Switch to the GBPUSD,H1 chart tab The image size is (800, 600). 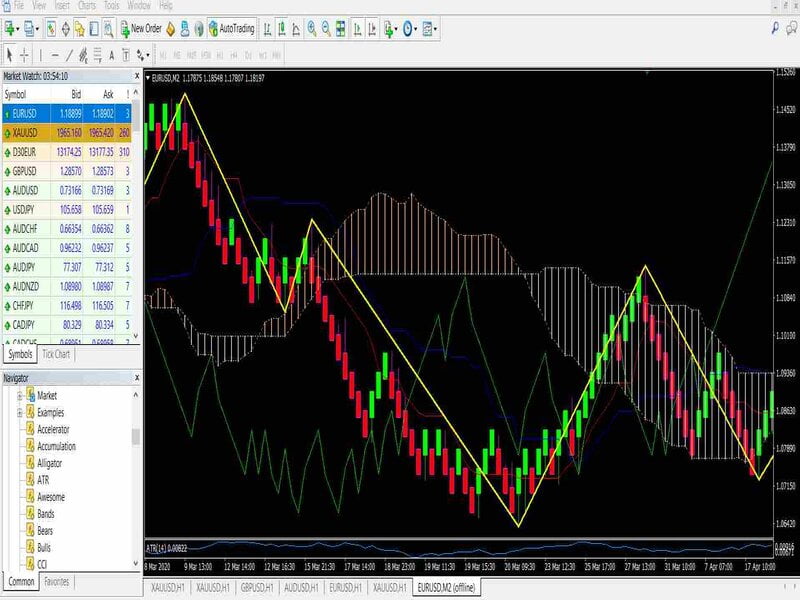point(255,590)
